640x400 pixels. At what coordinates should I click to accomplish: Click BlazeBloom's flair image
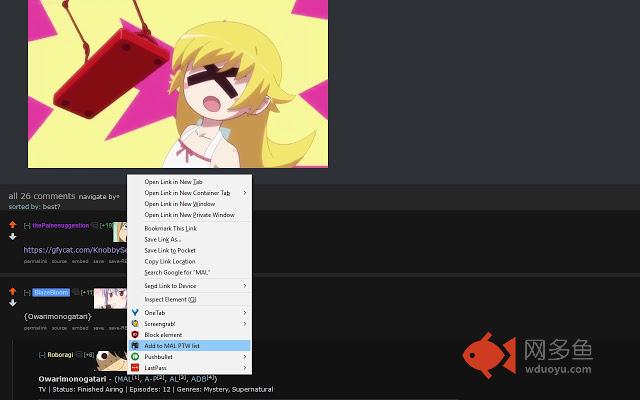[110, 298]
